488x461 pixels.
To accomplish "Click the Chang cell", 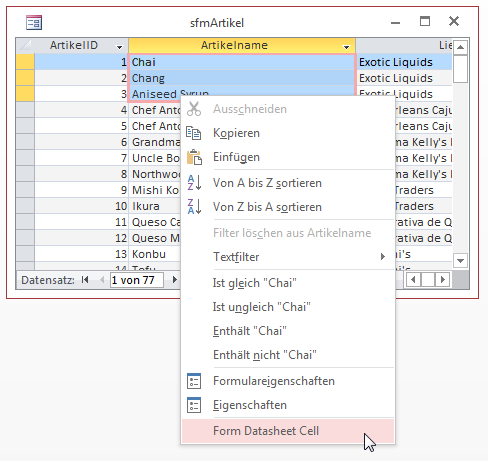I will pos(242,78).
